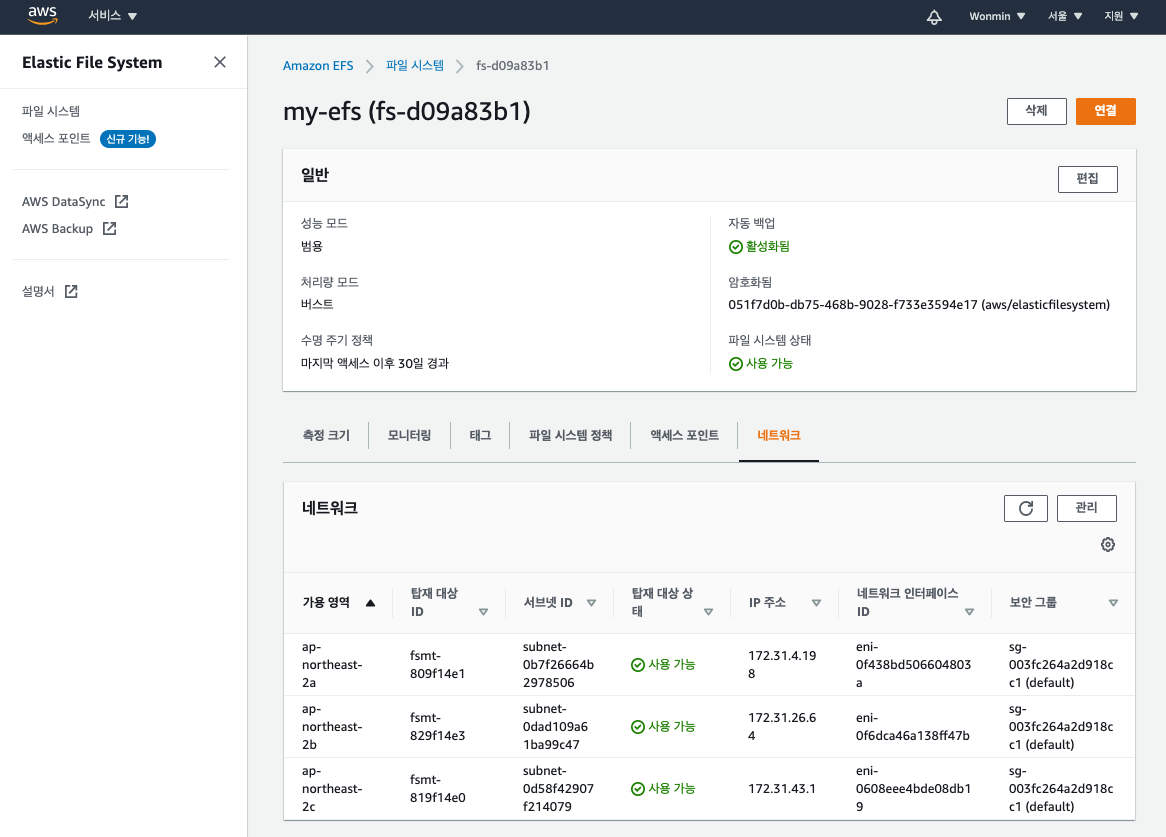Viewport: 1166px width, 837px height.
Task: Switch to the 측정 크기 tab
Action: tap(326, 436)
